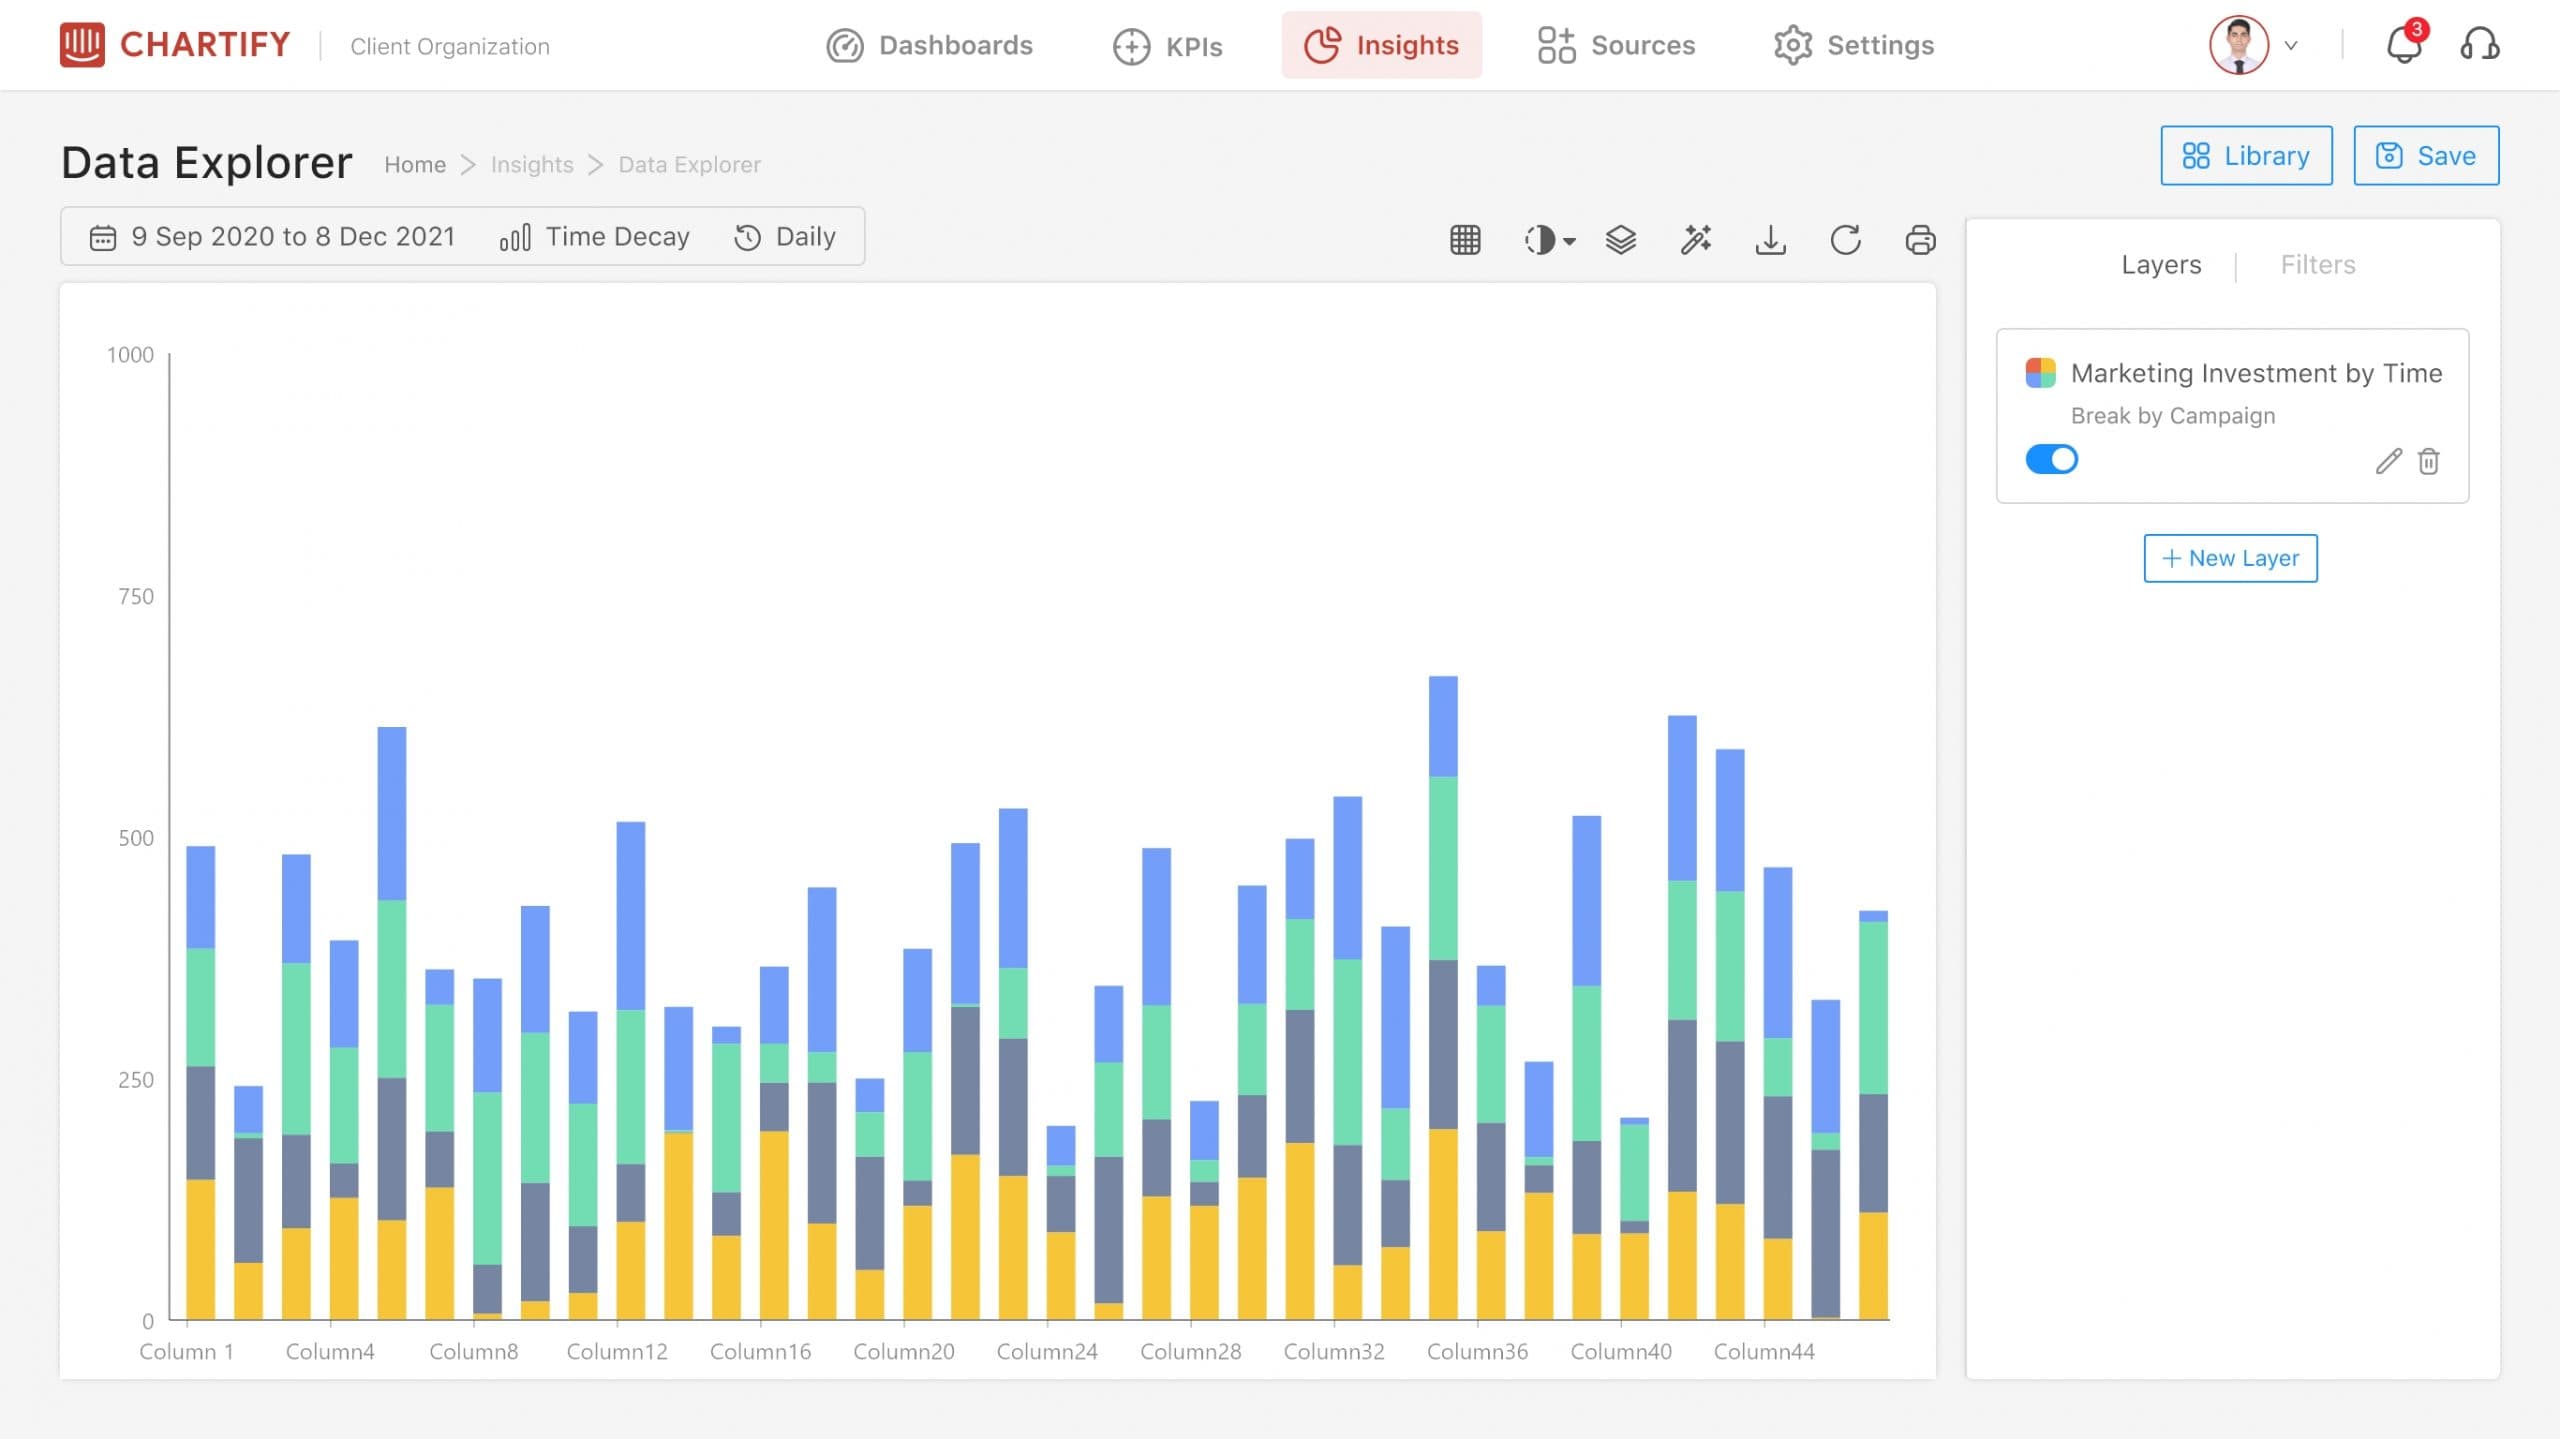Click the stacked layers toolbar icon
The height and width of the screenshot is (1439, 2560).
pos(1620,240)
